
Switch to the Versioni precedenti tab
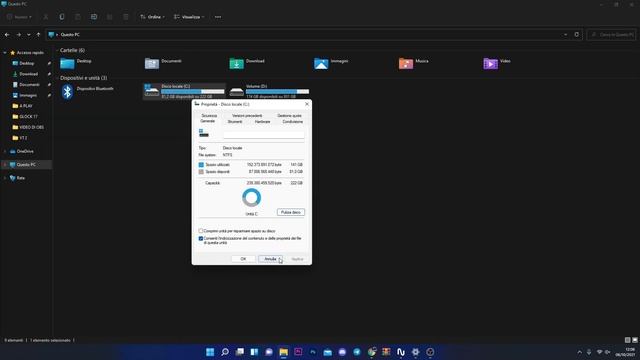247,116
